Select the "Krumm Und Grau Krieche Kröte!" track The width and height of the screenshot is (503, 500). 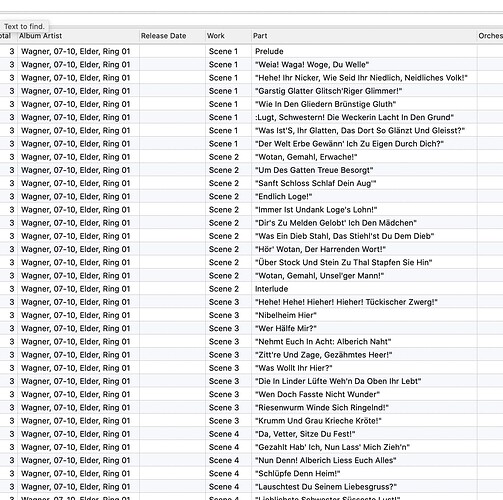[251, 421]
